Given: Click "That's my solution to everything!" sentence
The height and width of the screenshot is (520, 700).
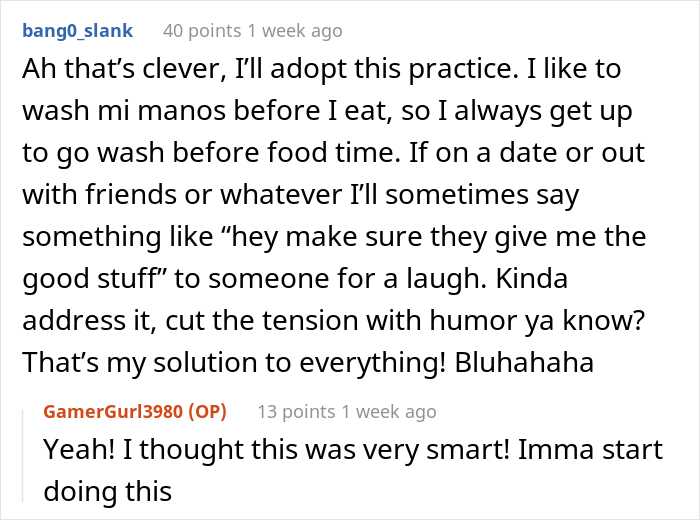Looking at the screenshot, I should [234, 362].
